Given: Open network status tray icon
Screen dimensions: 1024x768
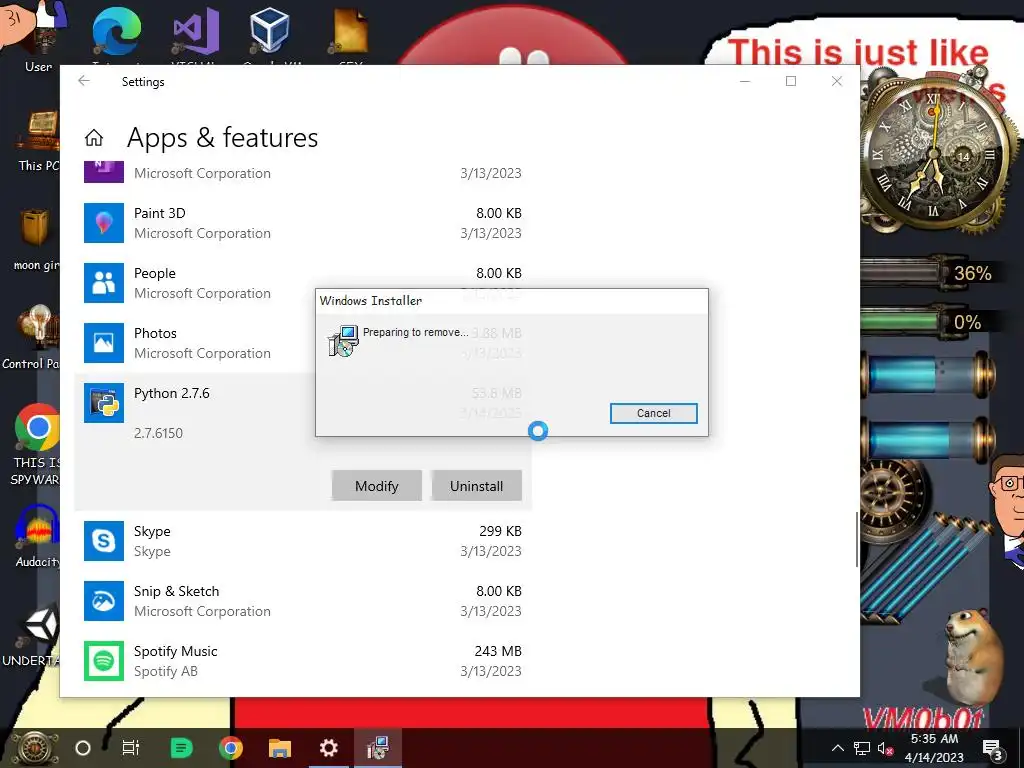Looking at the screenshot, I should (862, 749).
